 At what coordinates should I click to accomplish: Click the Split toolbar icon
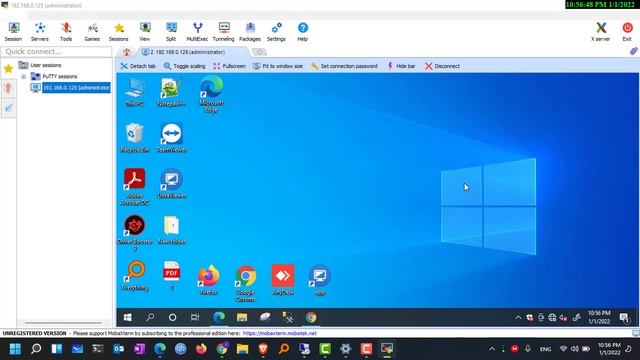click(171, 32)
